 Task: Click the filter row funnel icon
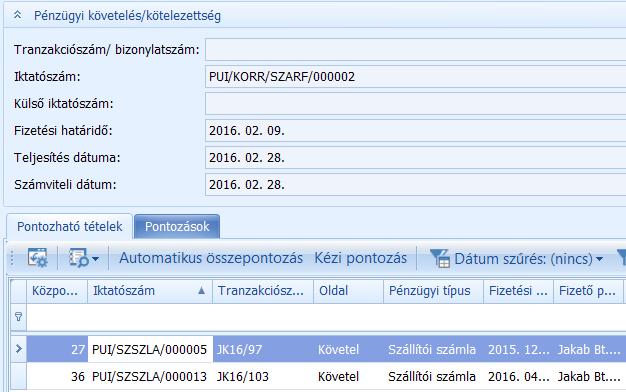[x=18, y=317]
